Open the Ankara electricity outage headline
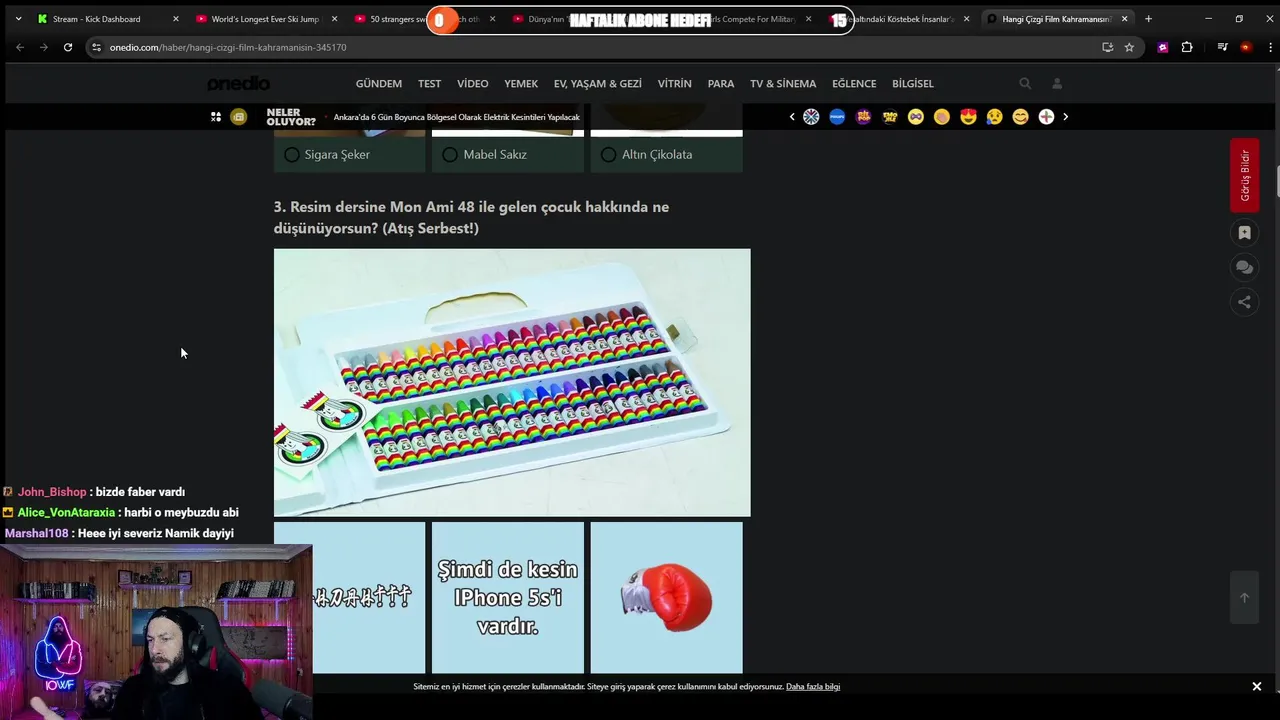Image resolution: width=1280 pixels, height=720 pixels. point(456,117)
